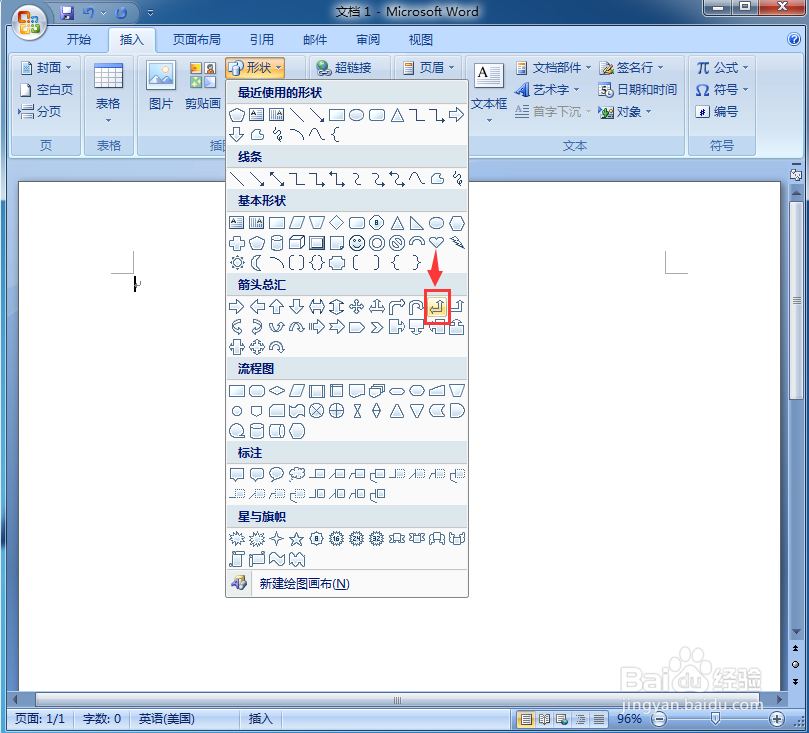
Task: Switch to outline view
Action: click(x=580, y=719)
